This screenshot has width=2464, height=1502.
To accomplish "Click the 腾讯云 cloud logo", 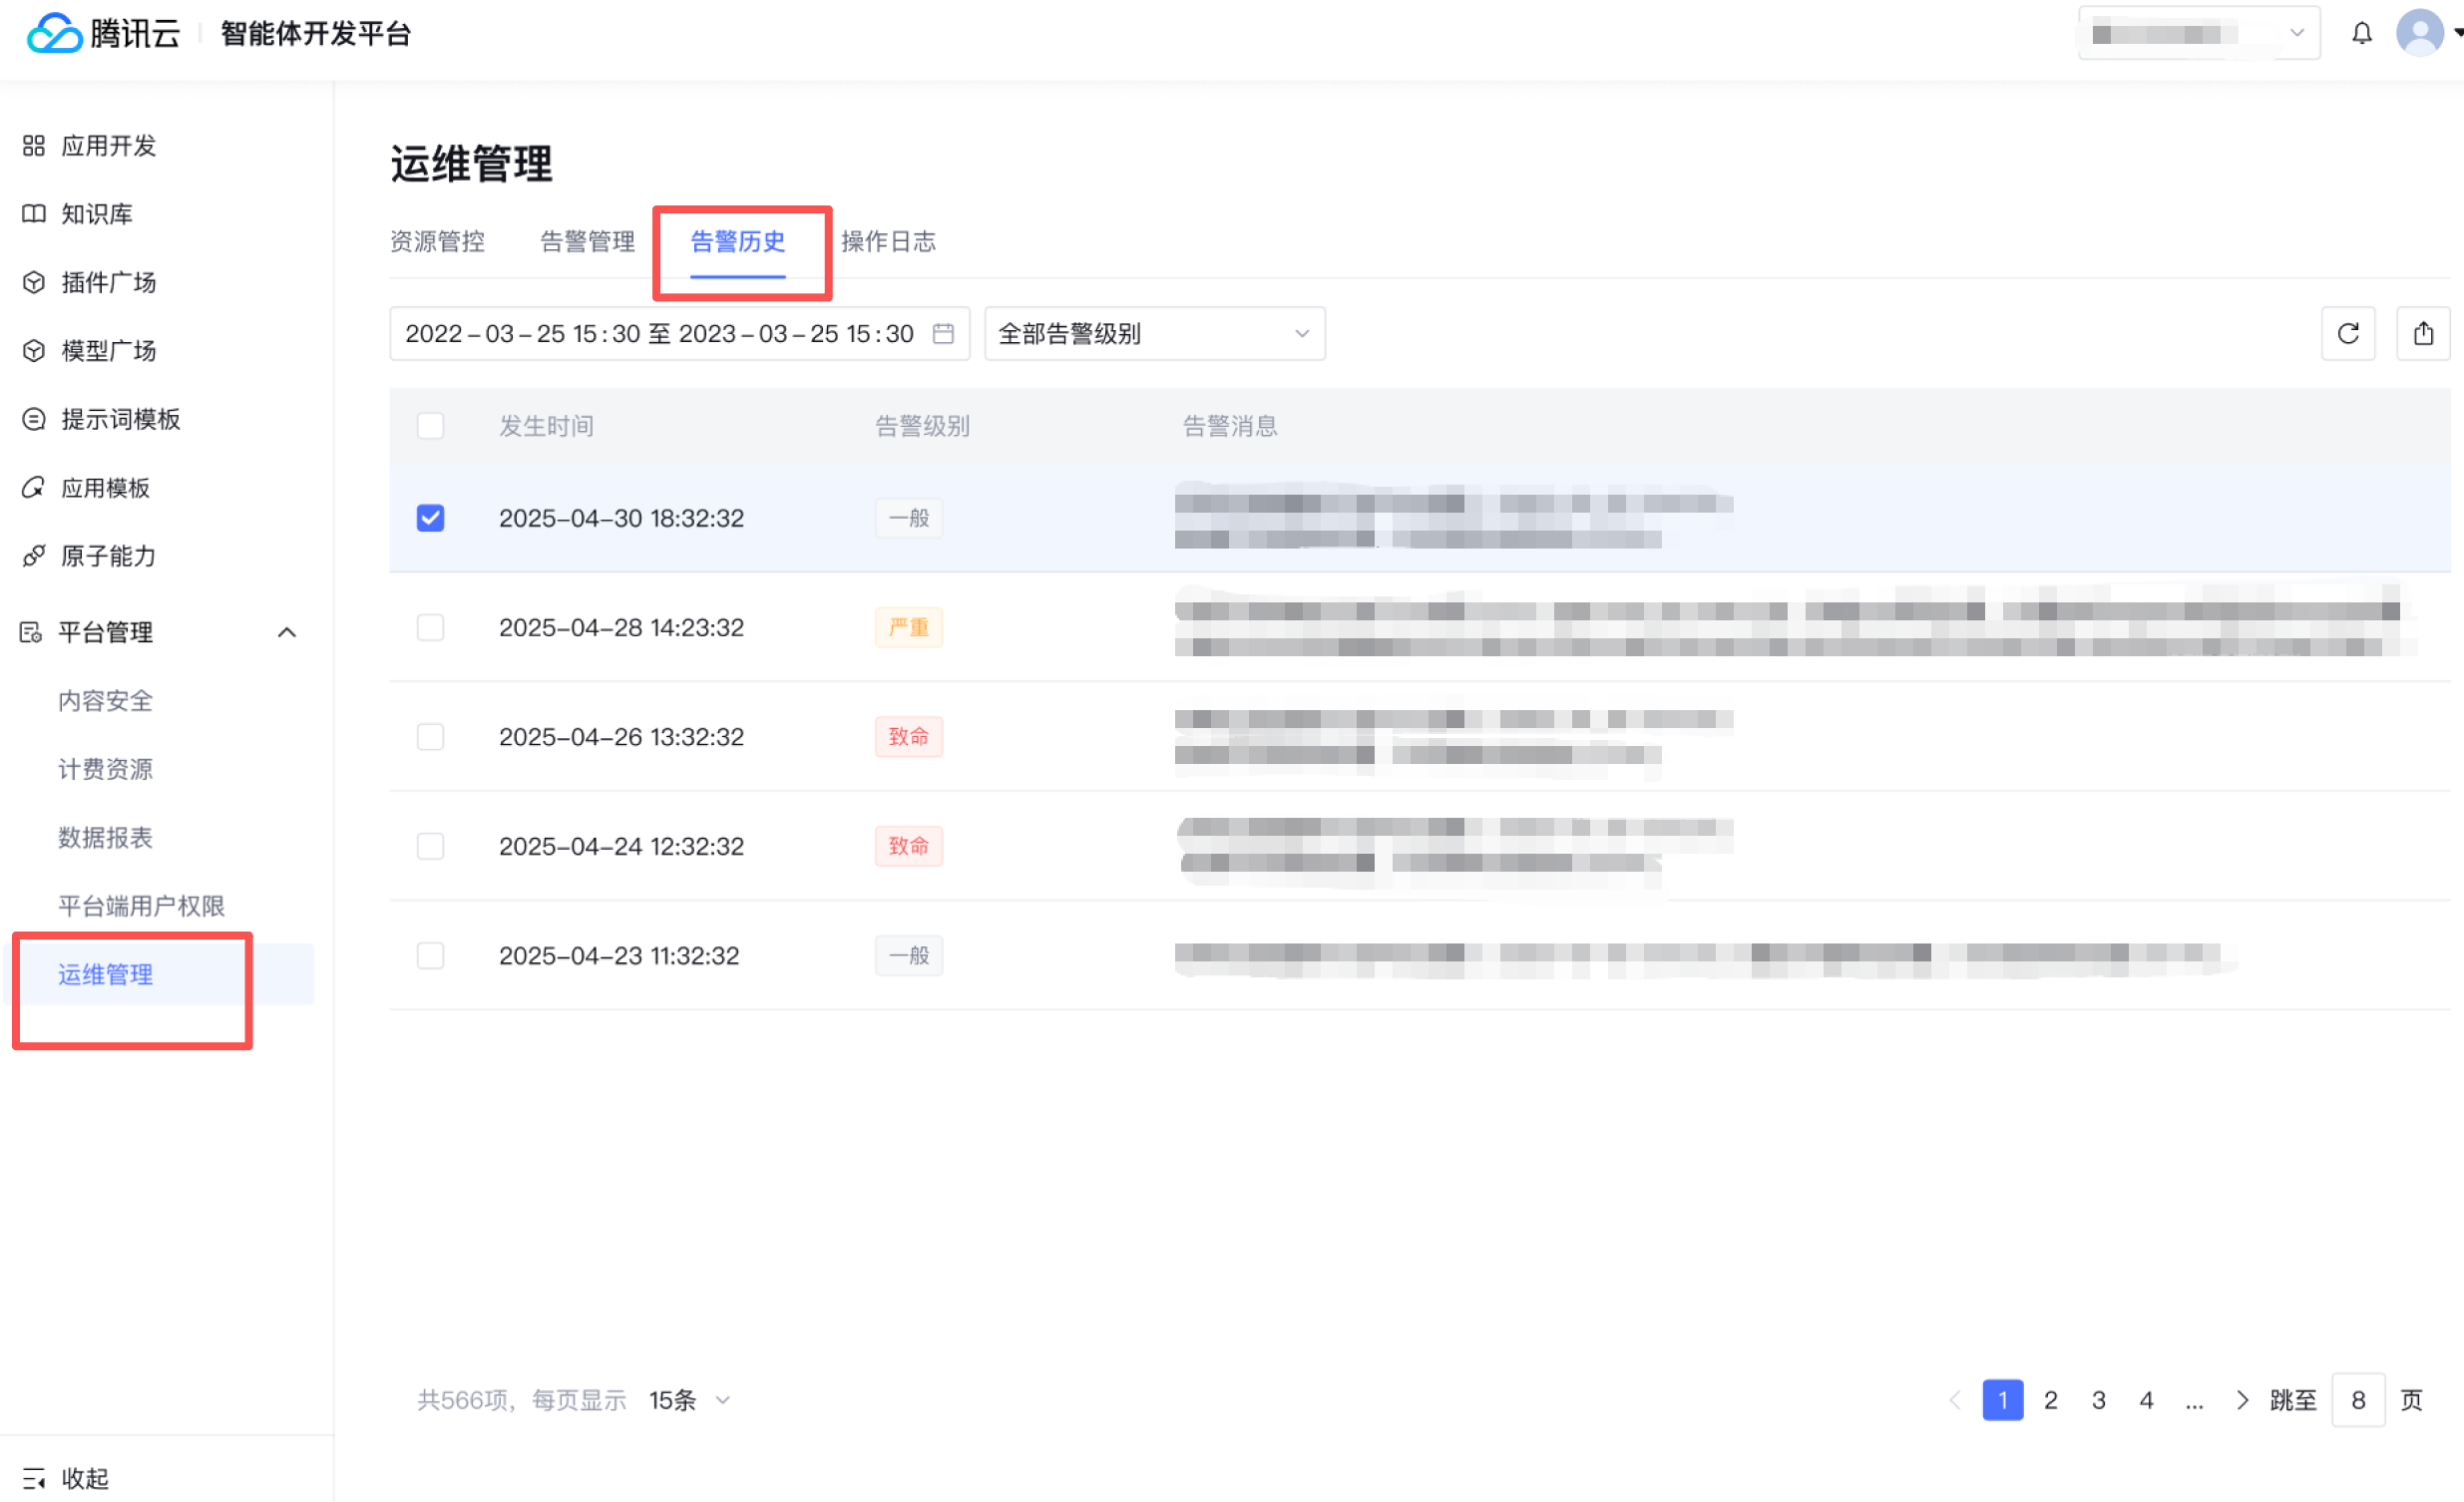I will click(x=54, y=33).
